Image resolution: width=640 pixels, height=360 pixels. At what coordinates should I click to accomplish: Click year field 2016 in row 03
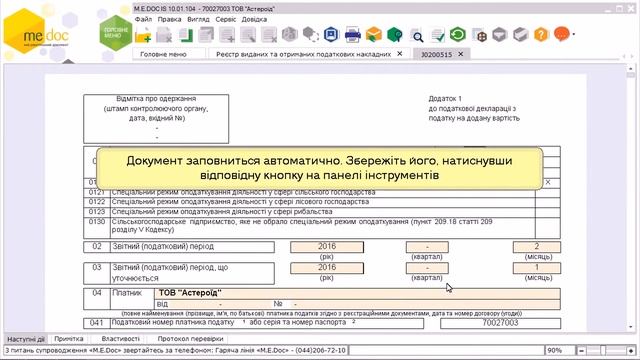(x=327, y=268)
